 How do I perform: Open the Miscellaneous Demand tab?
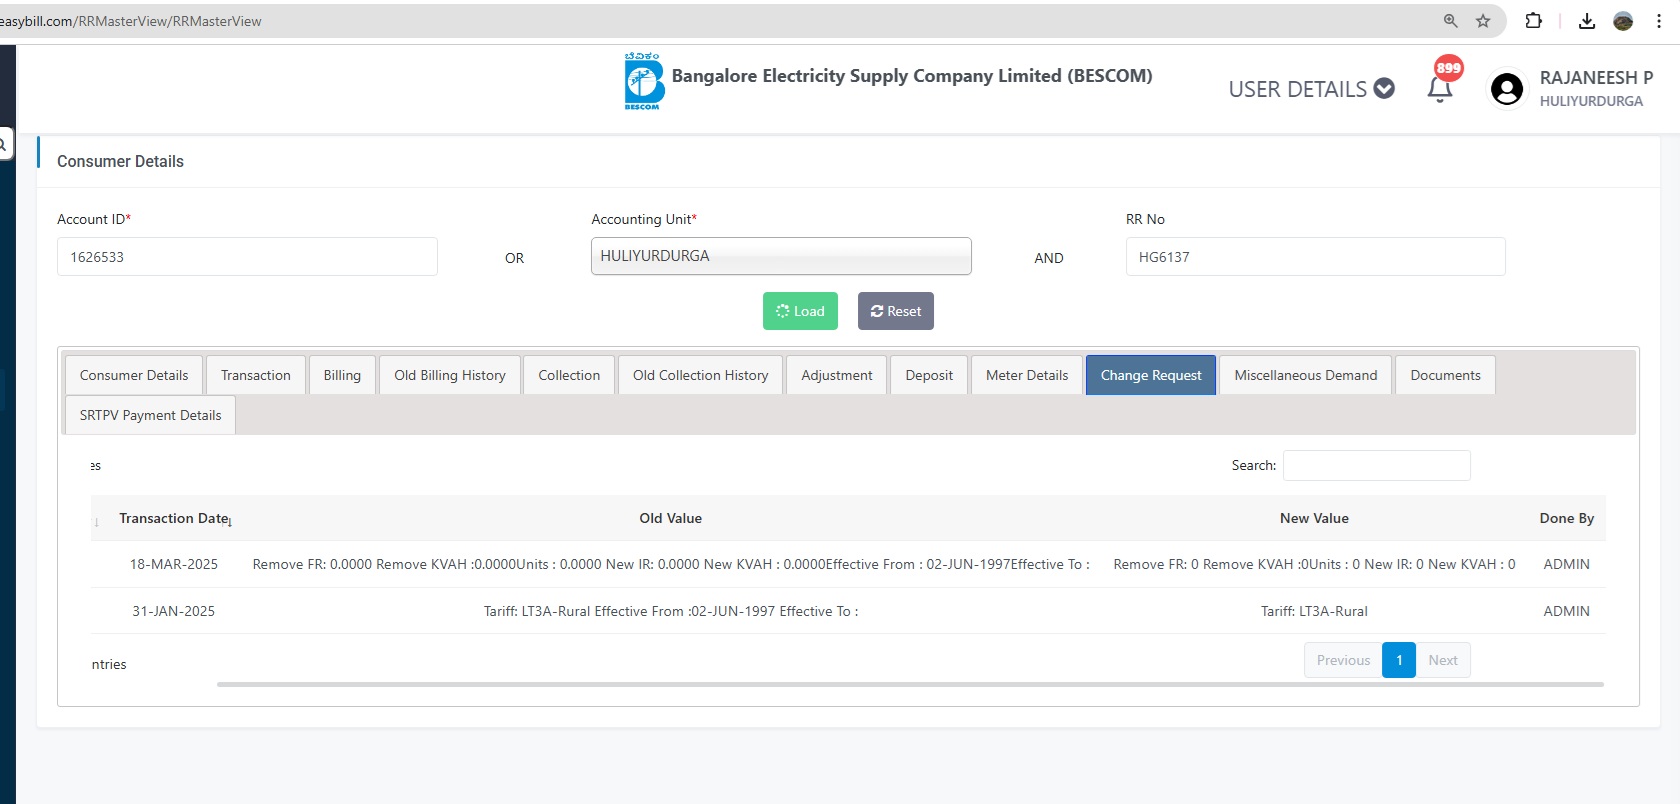point(1306,375)
